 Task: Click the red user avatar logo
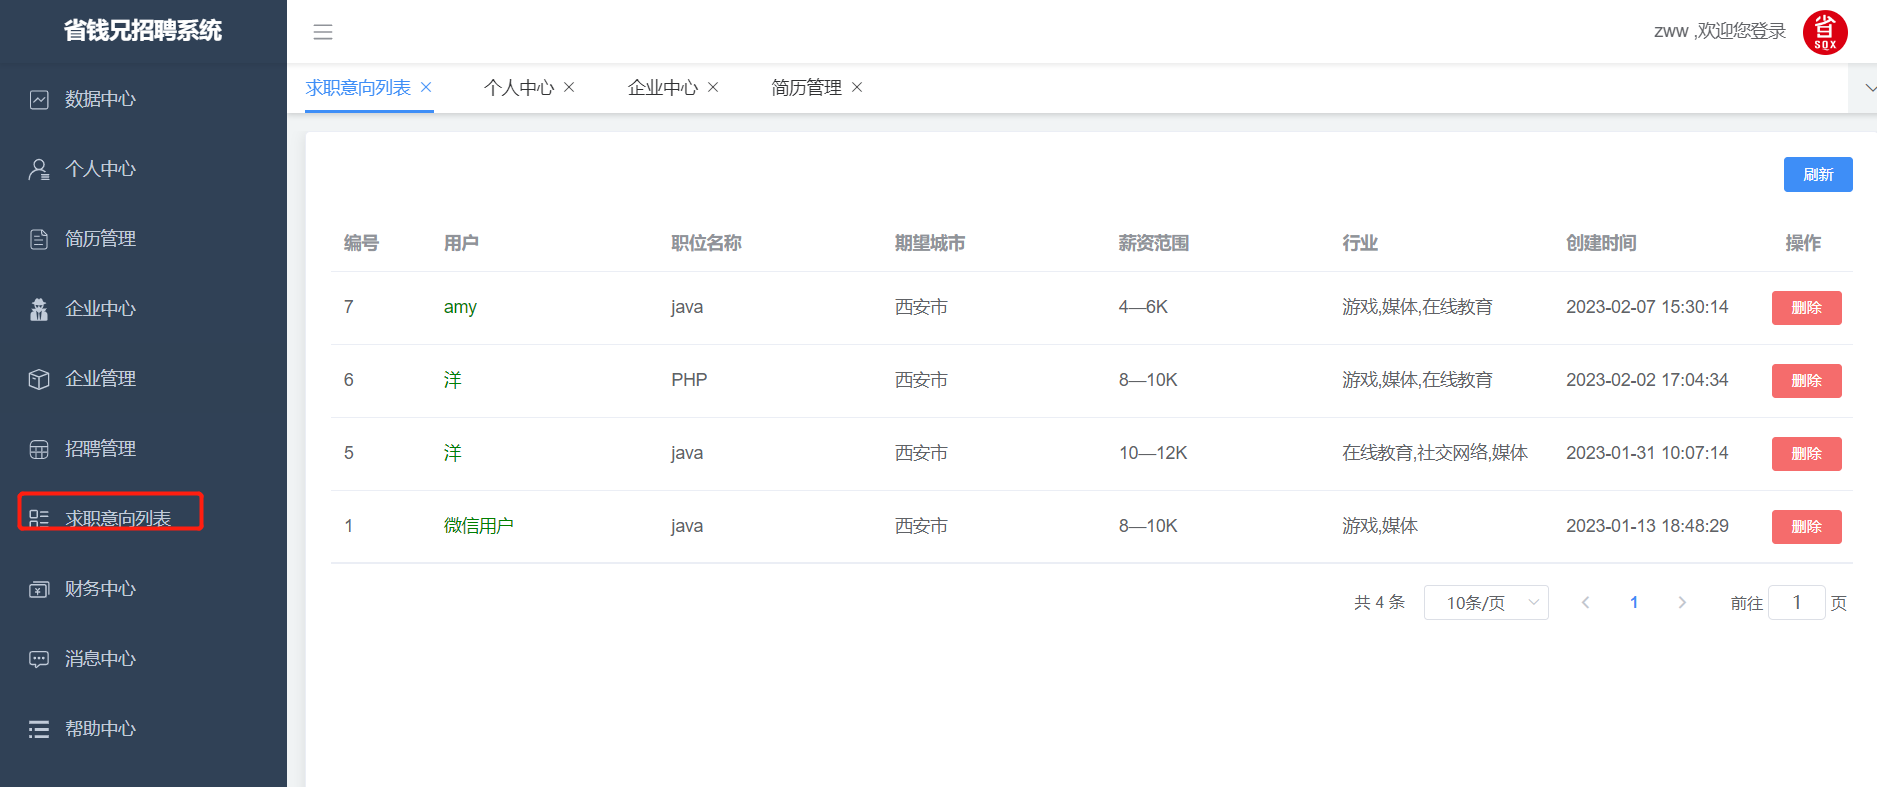(x=1824, y=32)
